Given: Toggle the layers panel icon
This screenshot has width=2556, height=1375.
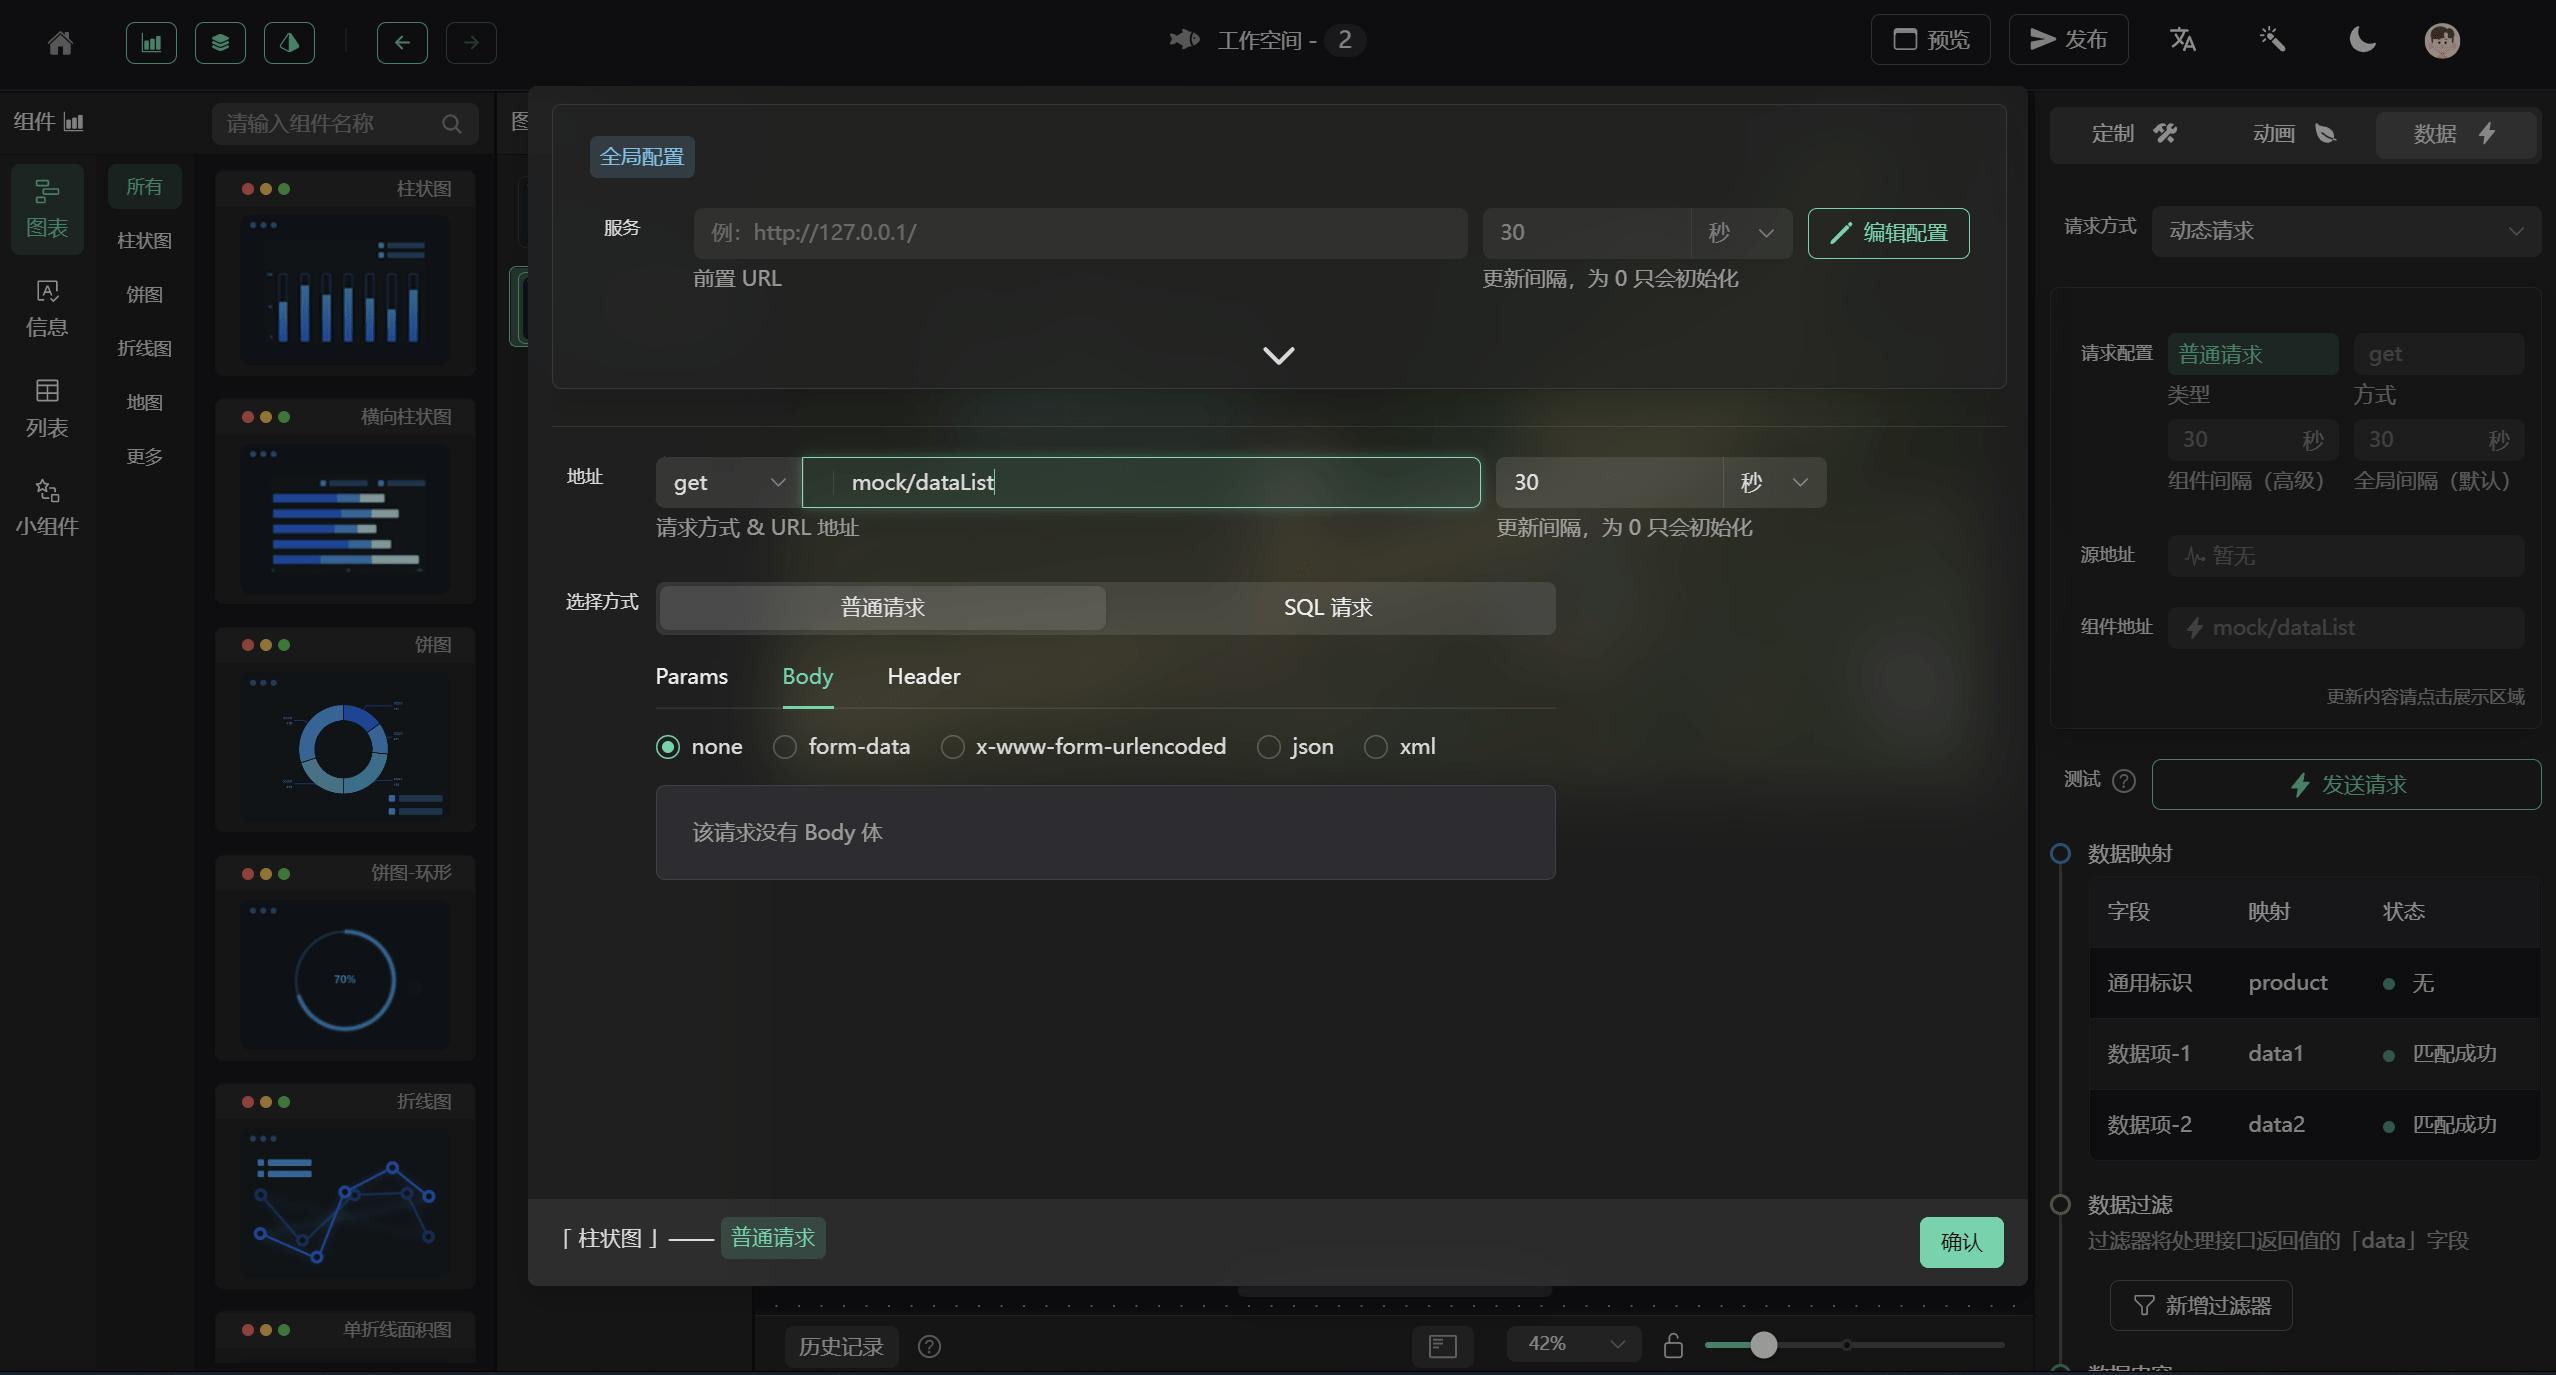Looking at the screenshot, I should pos(220,42).
